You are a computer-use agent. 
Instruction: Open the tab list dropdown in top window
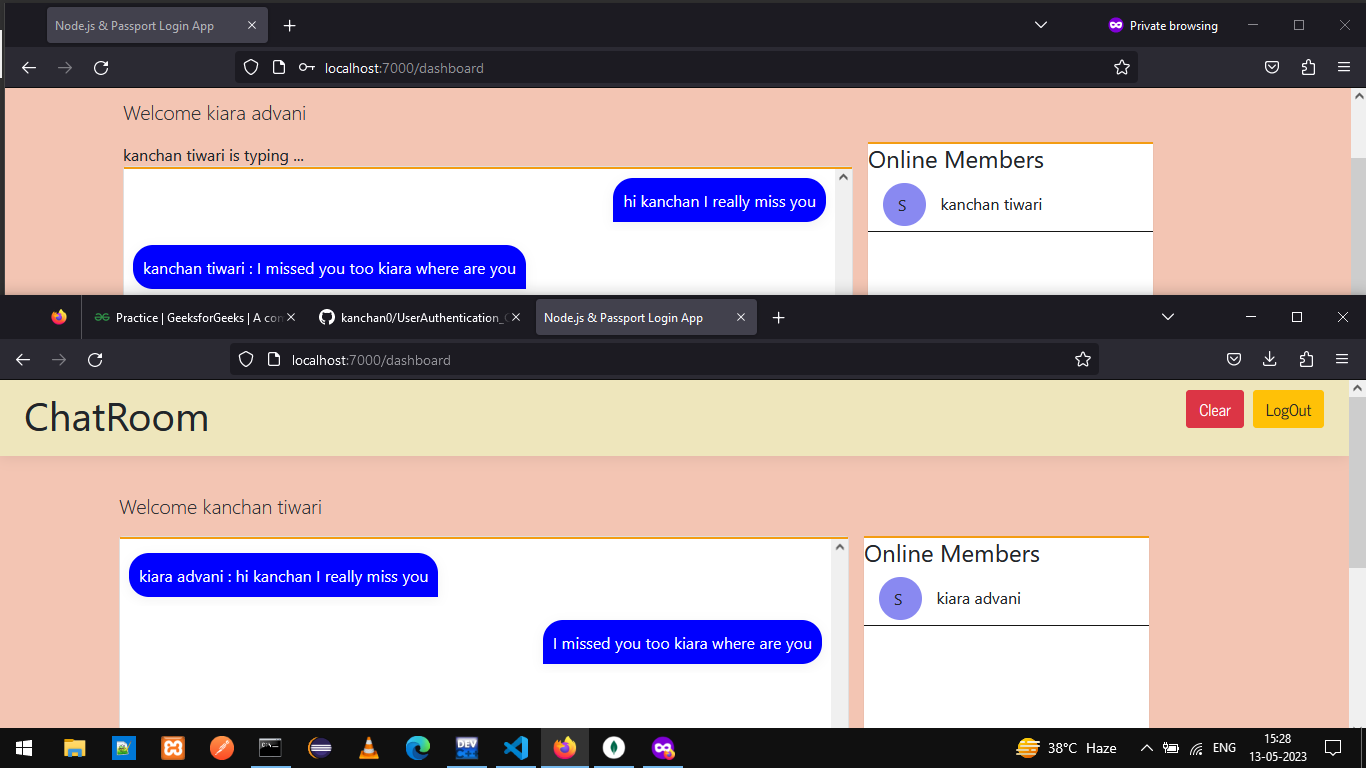1040,24
